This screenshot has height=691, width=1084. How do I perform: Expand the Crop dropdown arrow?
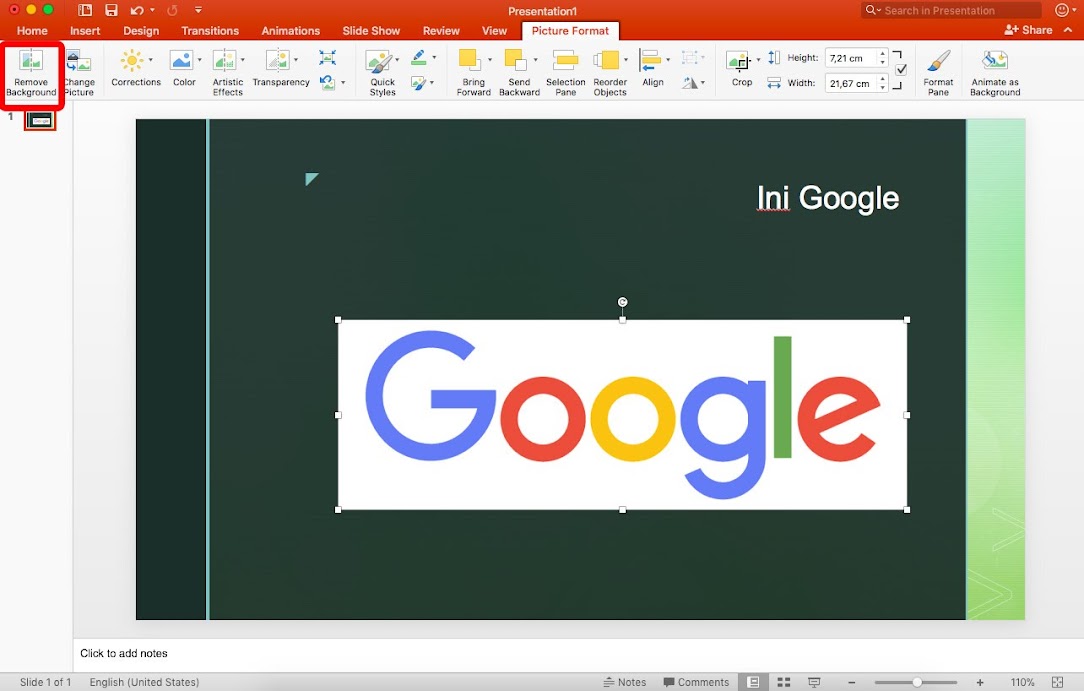pos(758,60)
